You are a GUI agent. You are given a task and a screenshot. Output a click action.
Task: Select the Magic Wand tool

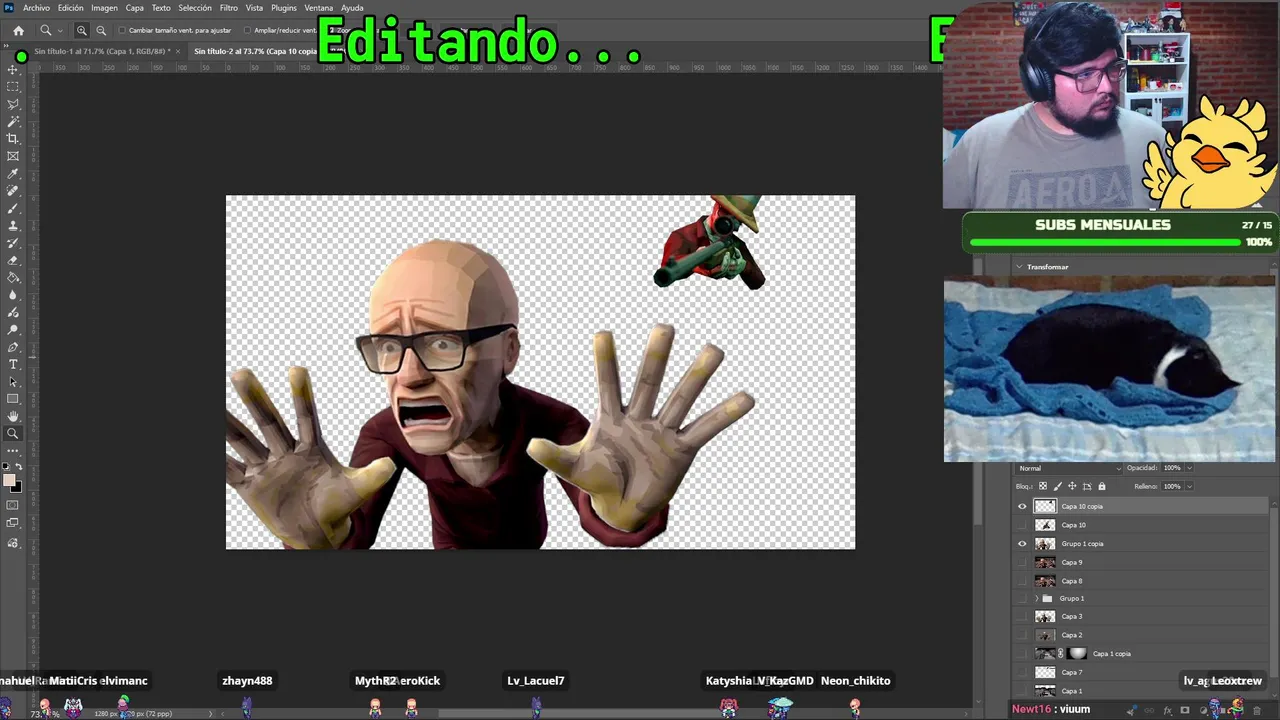pos(13,121)
